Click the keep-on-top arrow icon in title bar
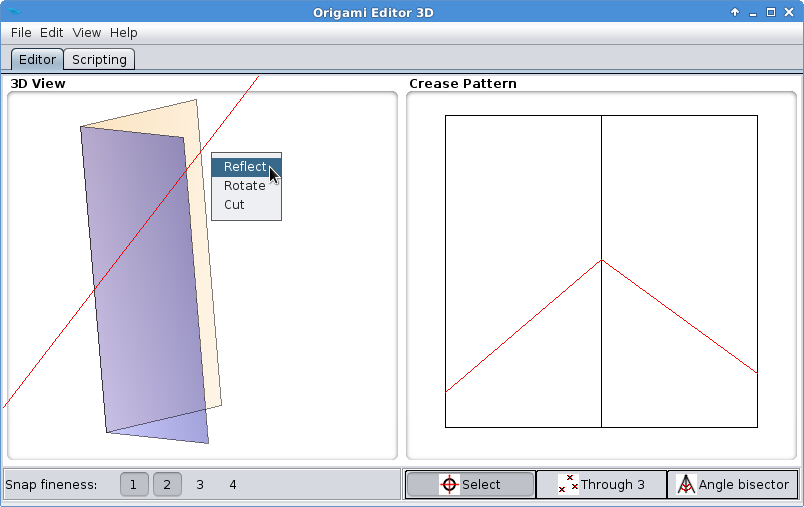This screenshot has height=507, width=804. [x=735, y=12]
